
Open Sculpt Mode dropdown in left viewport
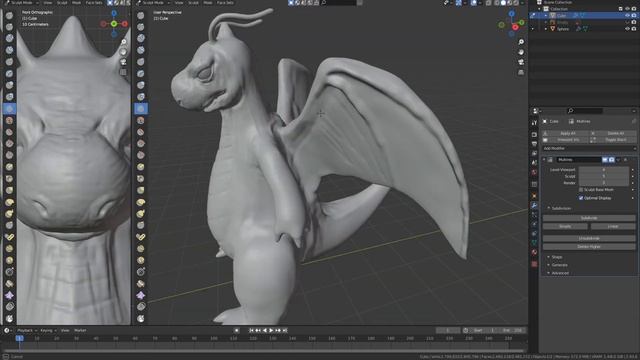pos(22,3)
